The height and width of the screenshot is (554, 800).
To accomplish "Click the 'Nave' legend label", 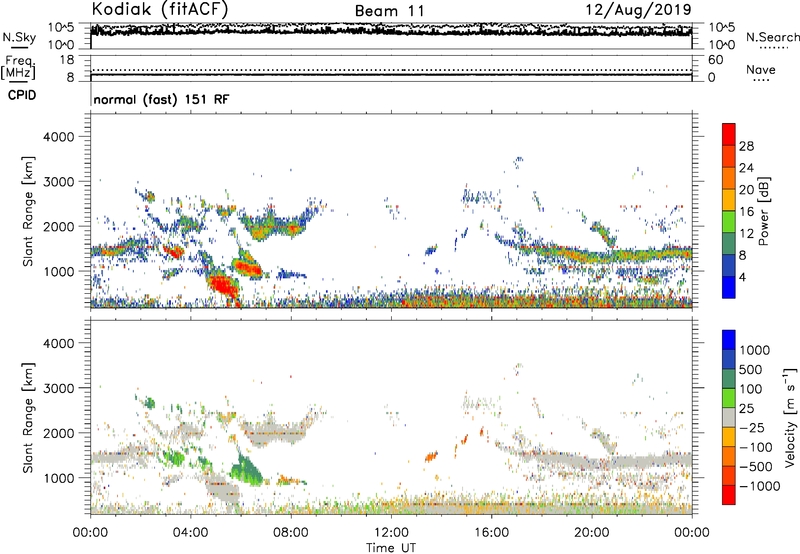I will click(x=761, y=70).
